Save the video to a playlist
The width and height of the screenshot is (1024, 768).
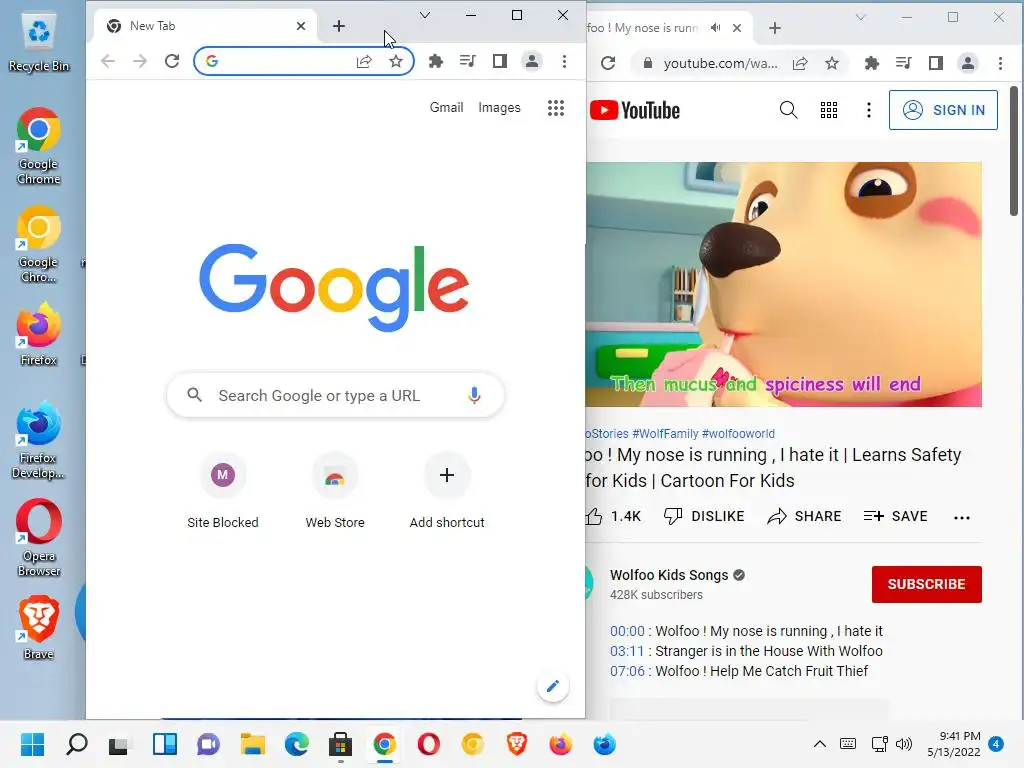coord(895,517)
